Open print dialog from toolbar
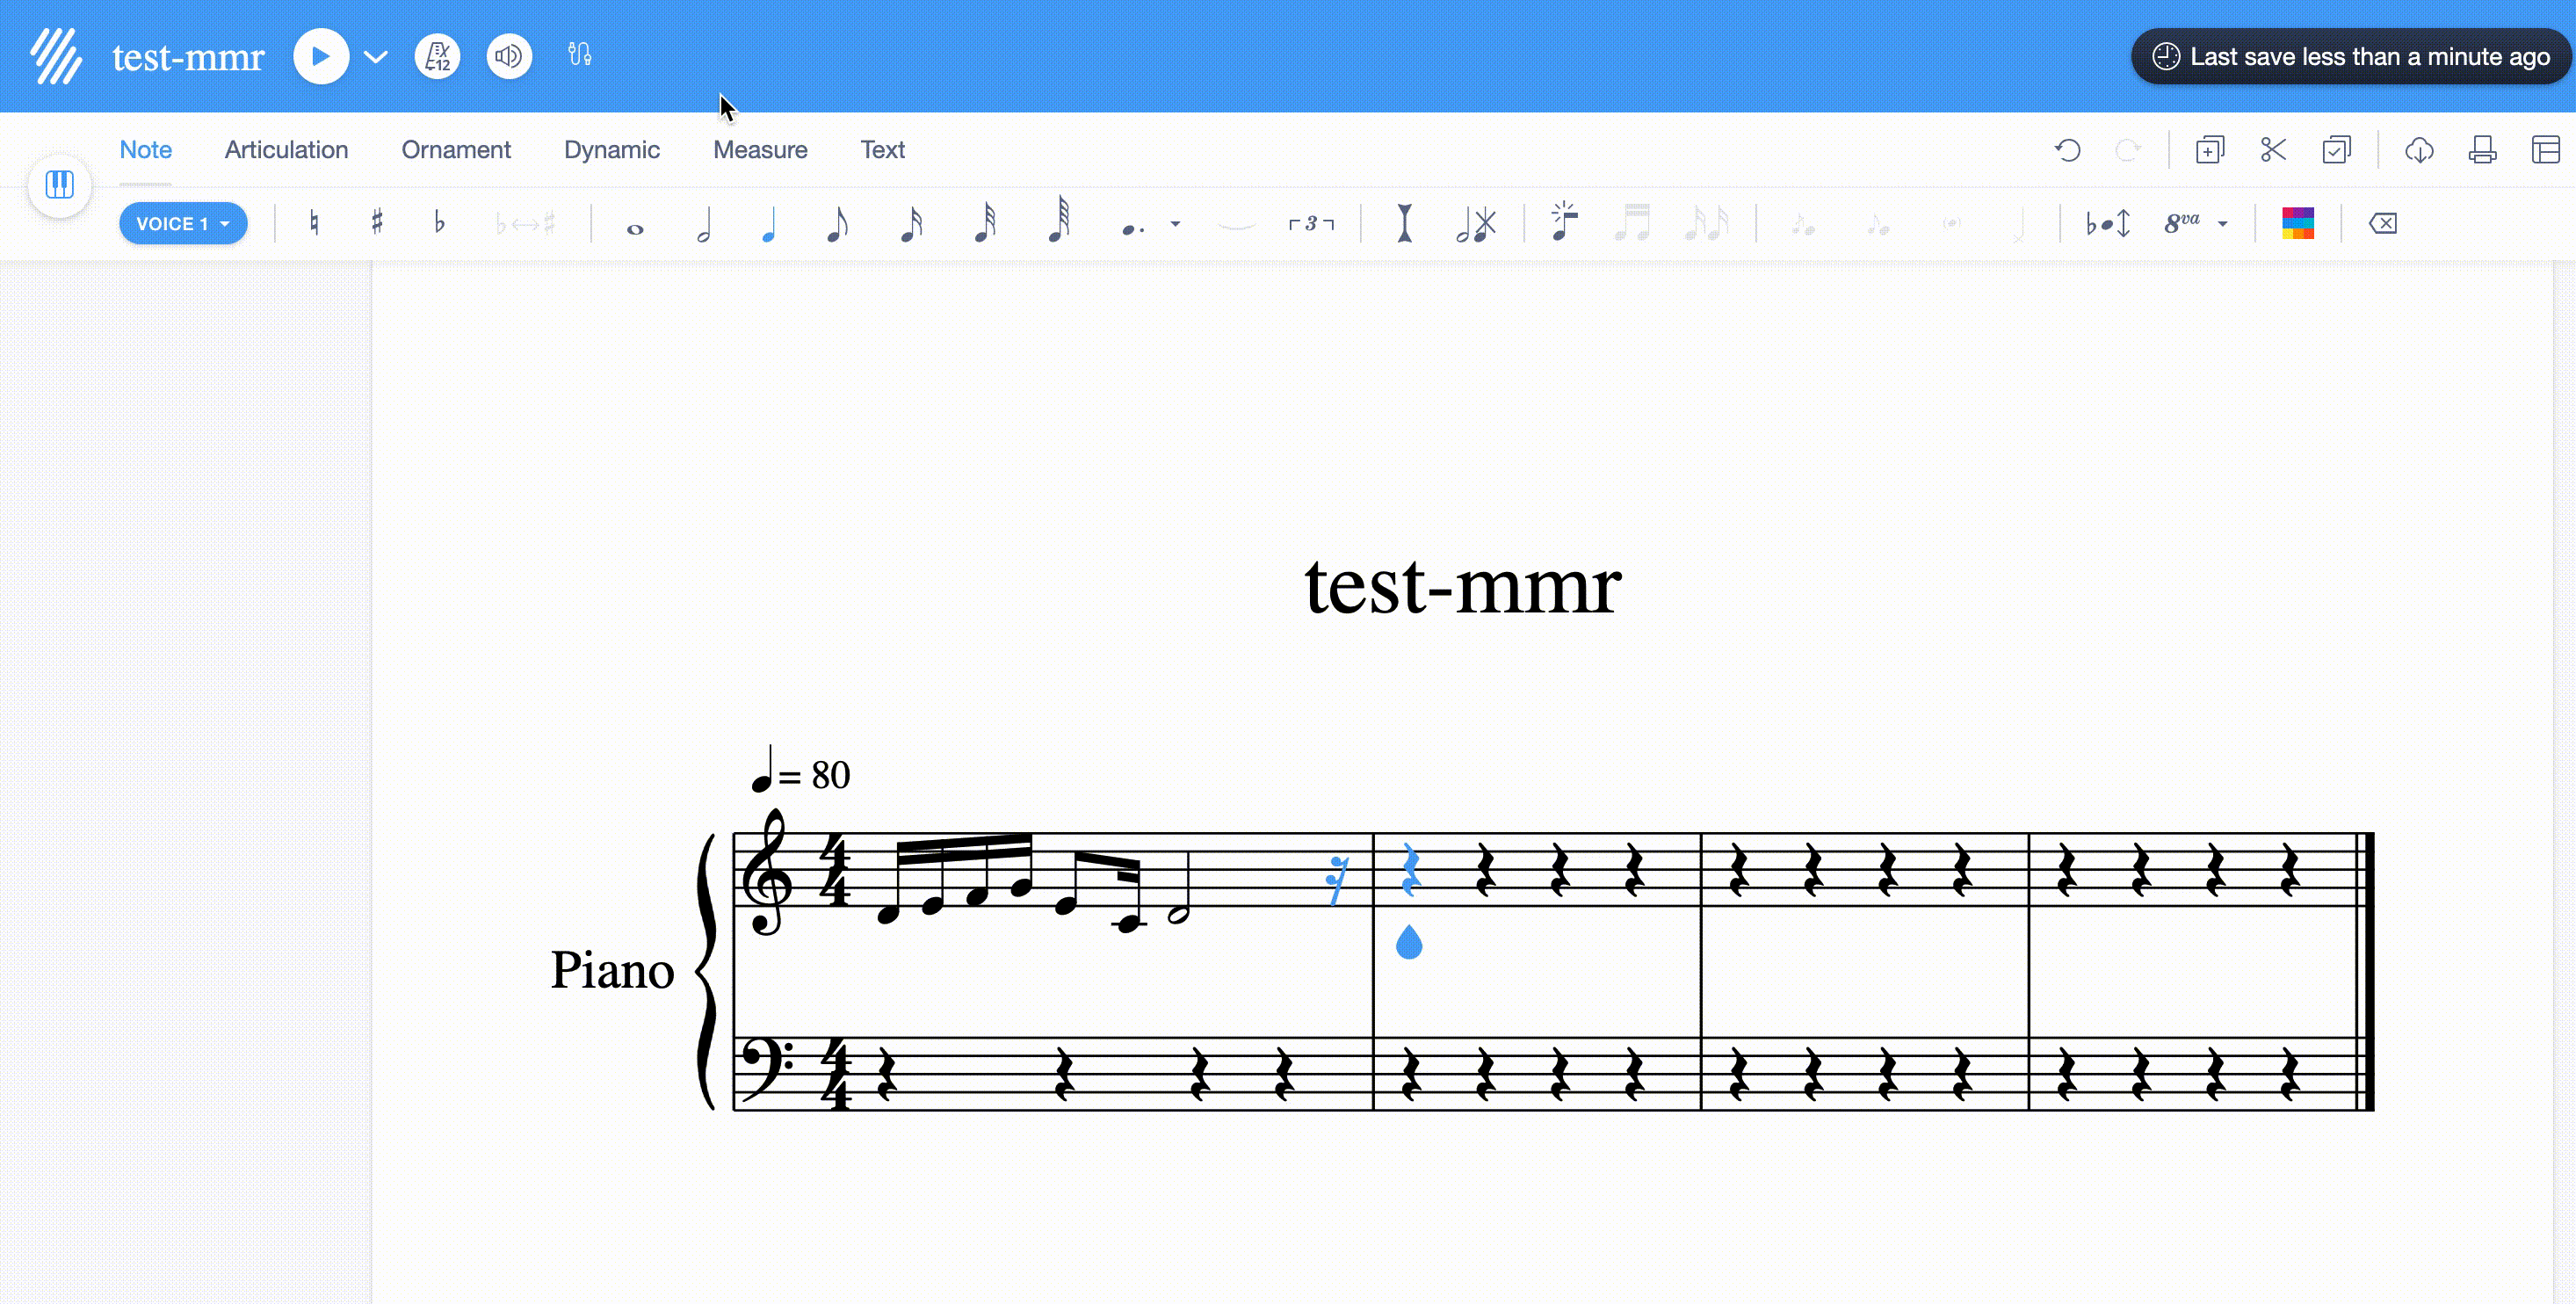 pyautogui.click(x=2483, y=149)
